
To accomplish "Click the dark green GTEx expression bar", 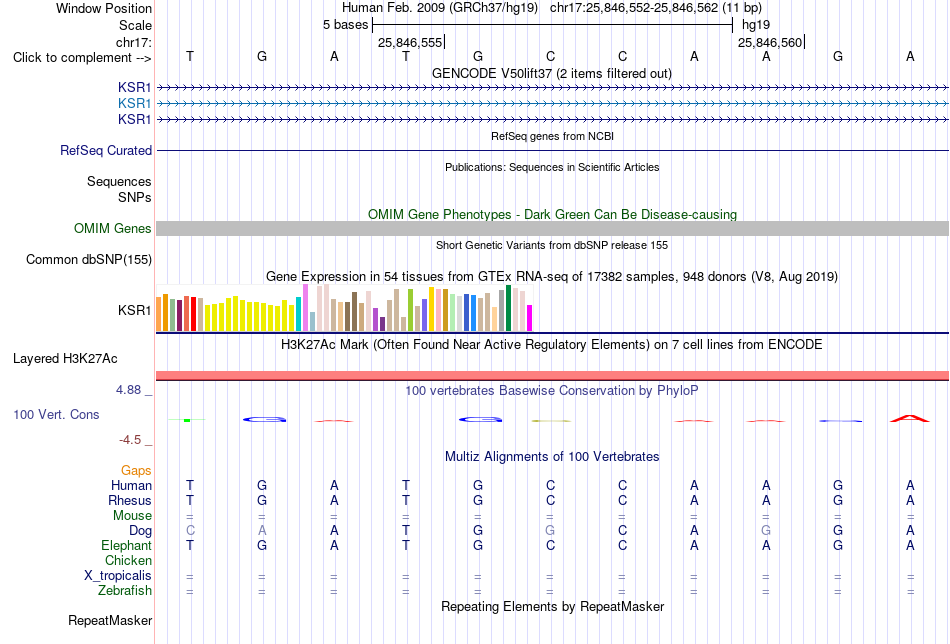I will pos(508,308).
